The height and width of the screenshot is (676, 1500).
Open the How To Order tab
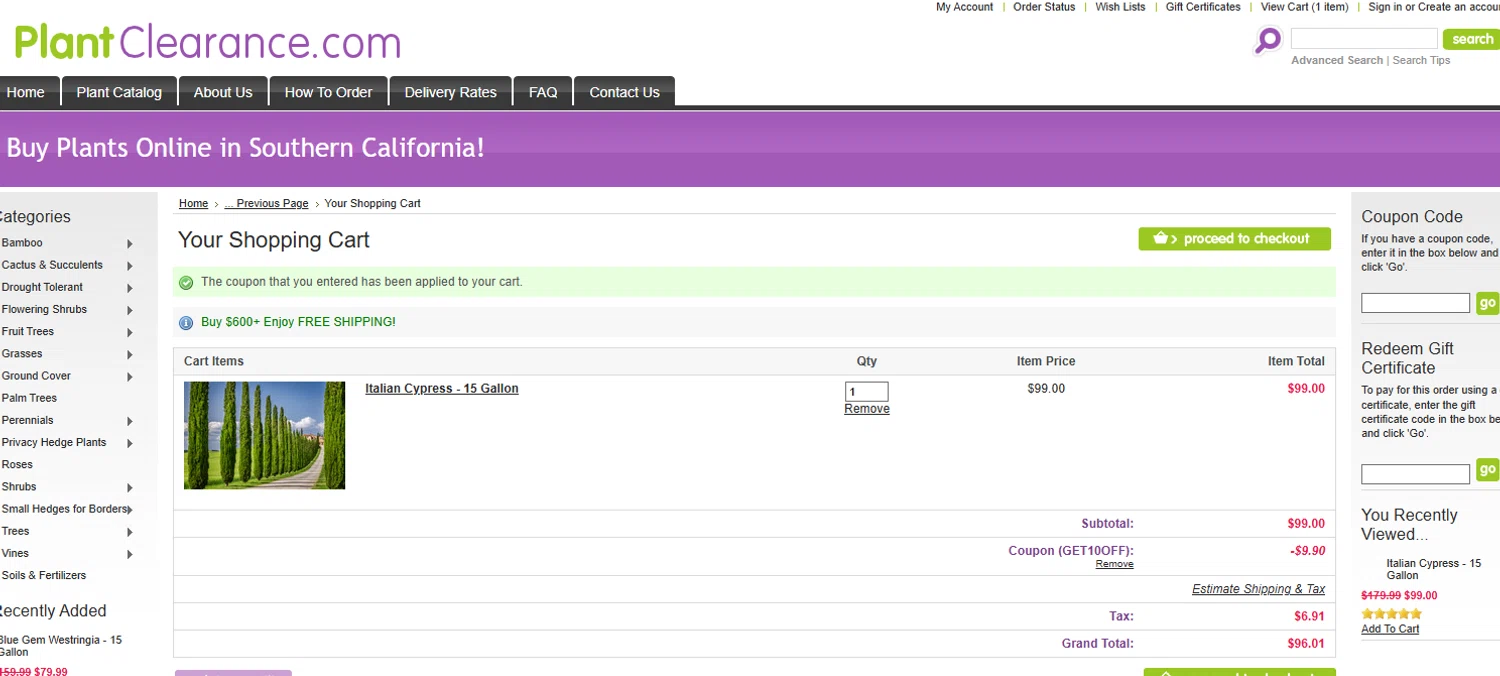pyautogui.click(x=328, y=92)
